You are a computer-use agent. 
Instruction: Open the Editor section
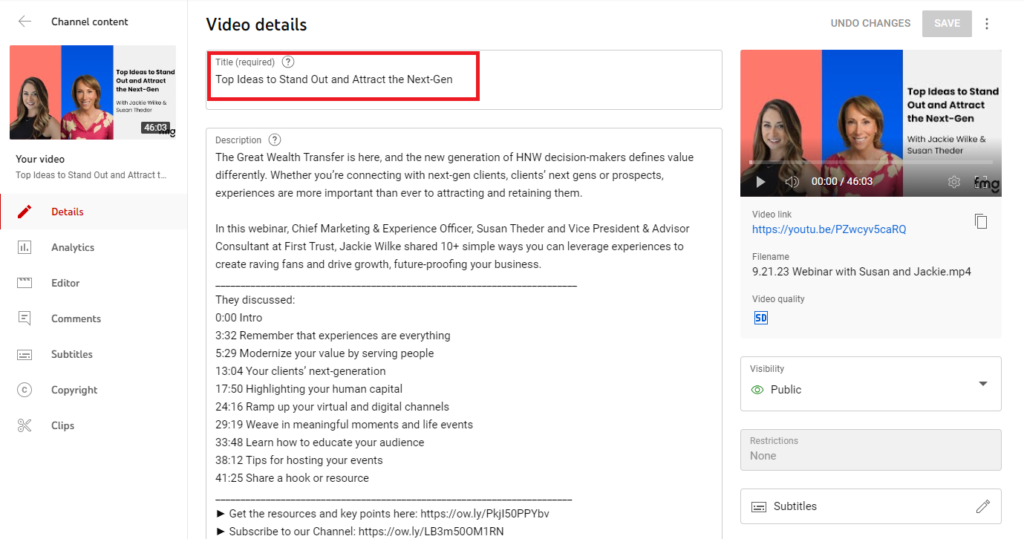point(65,283)
